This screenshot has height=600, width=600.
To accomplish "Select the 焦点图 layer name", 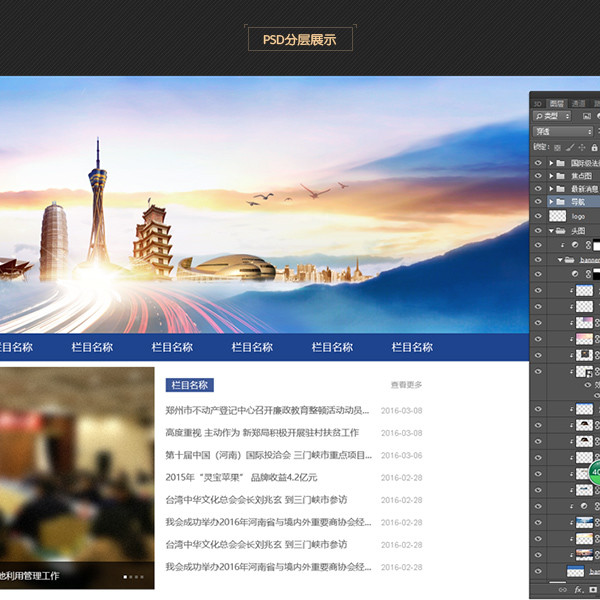I will click(x=581, y=176).
